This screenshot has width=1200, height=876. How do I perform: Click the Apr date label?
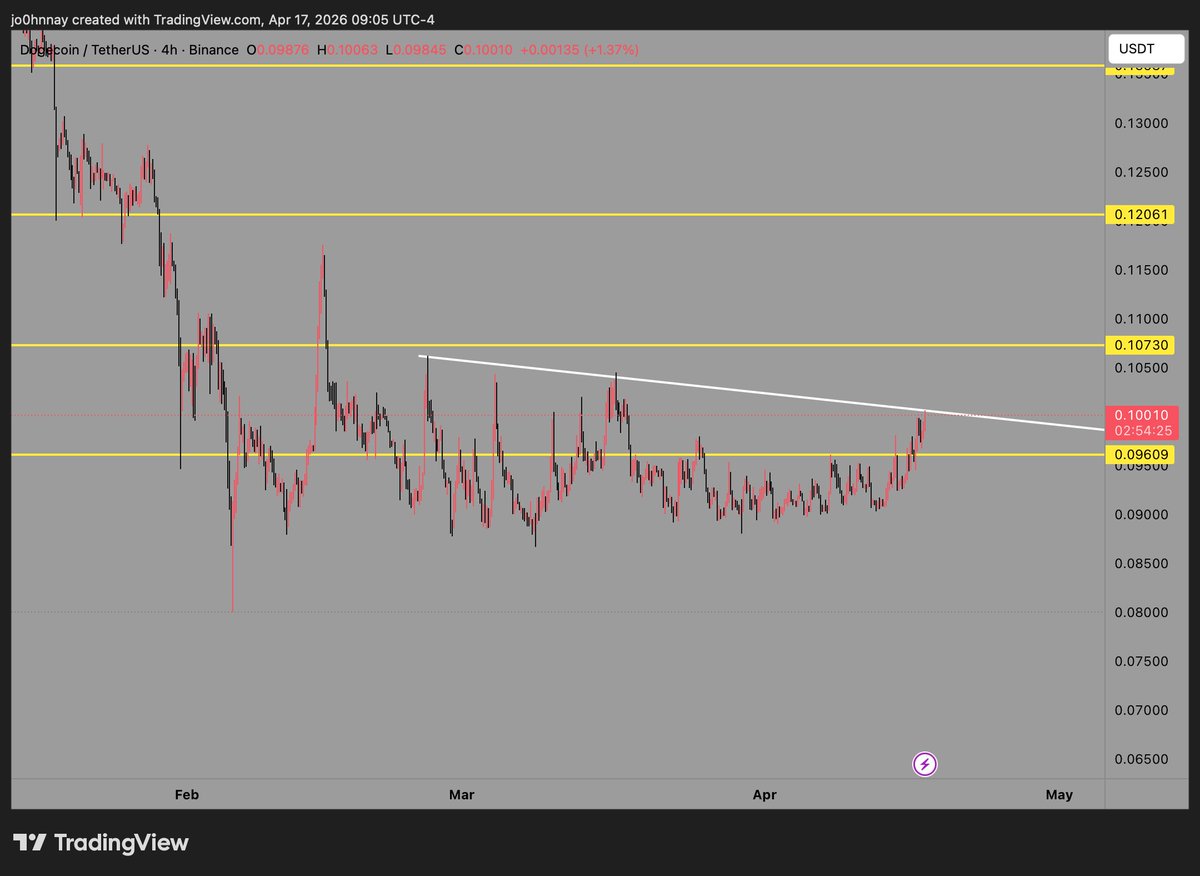point(764,795)
